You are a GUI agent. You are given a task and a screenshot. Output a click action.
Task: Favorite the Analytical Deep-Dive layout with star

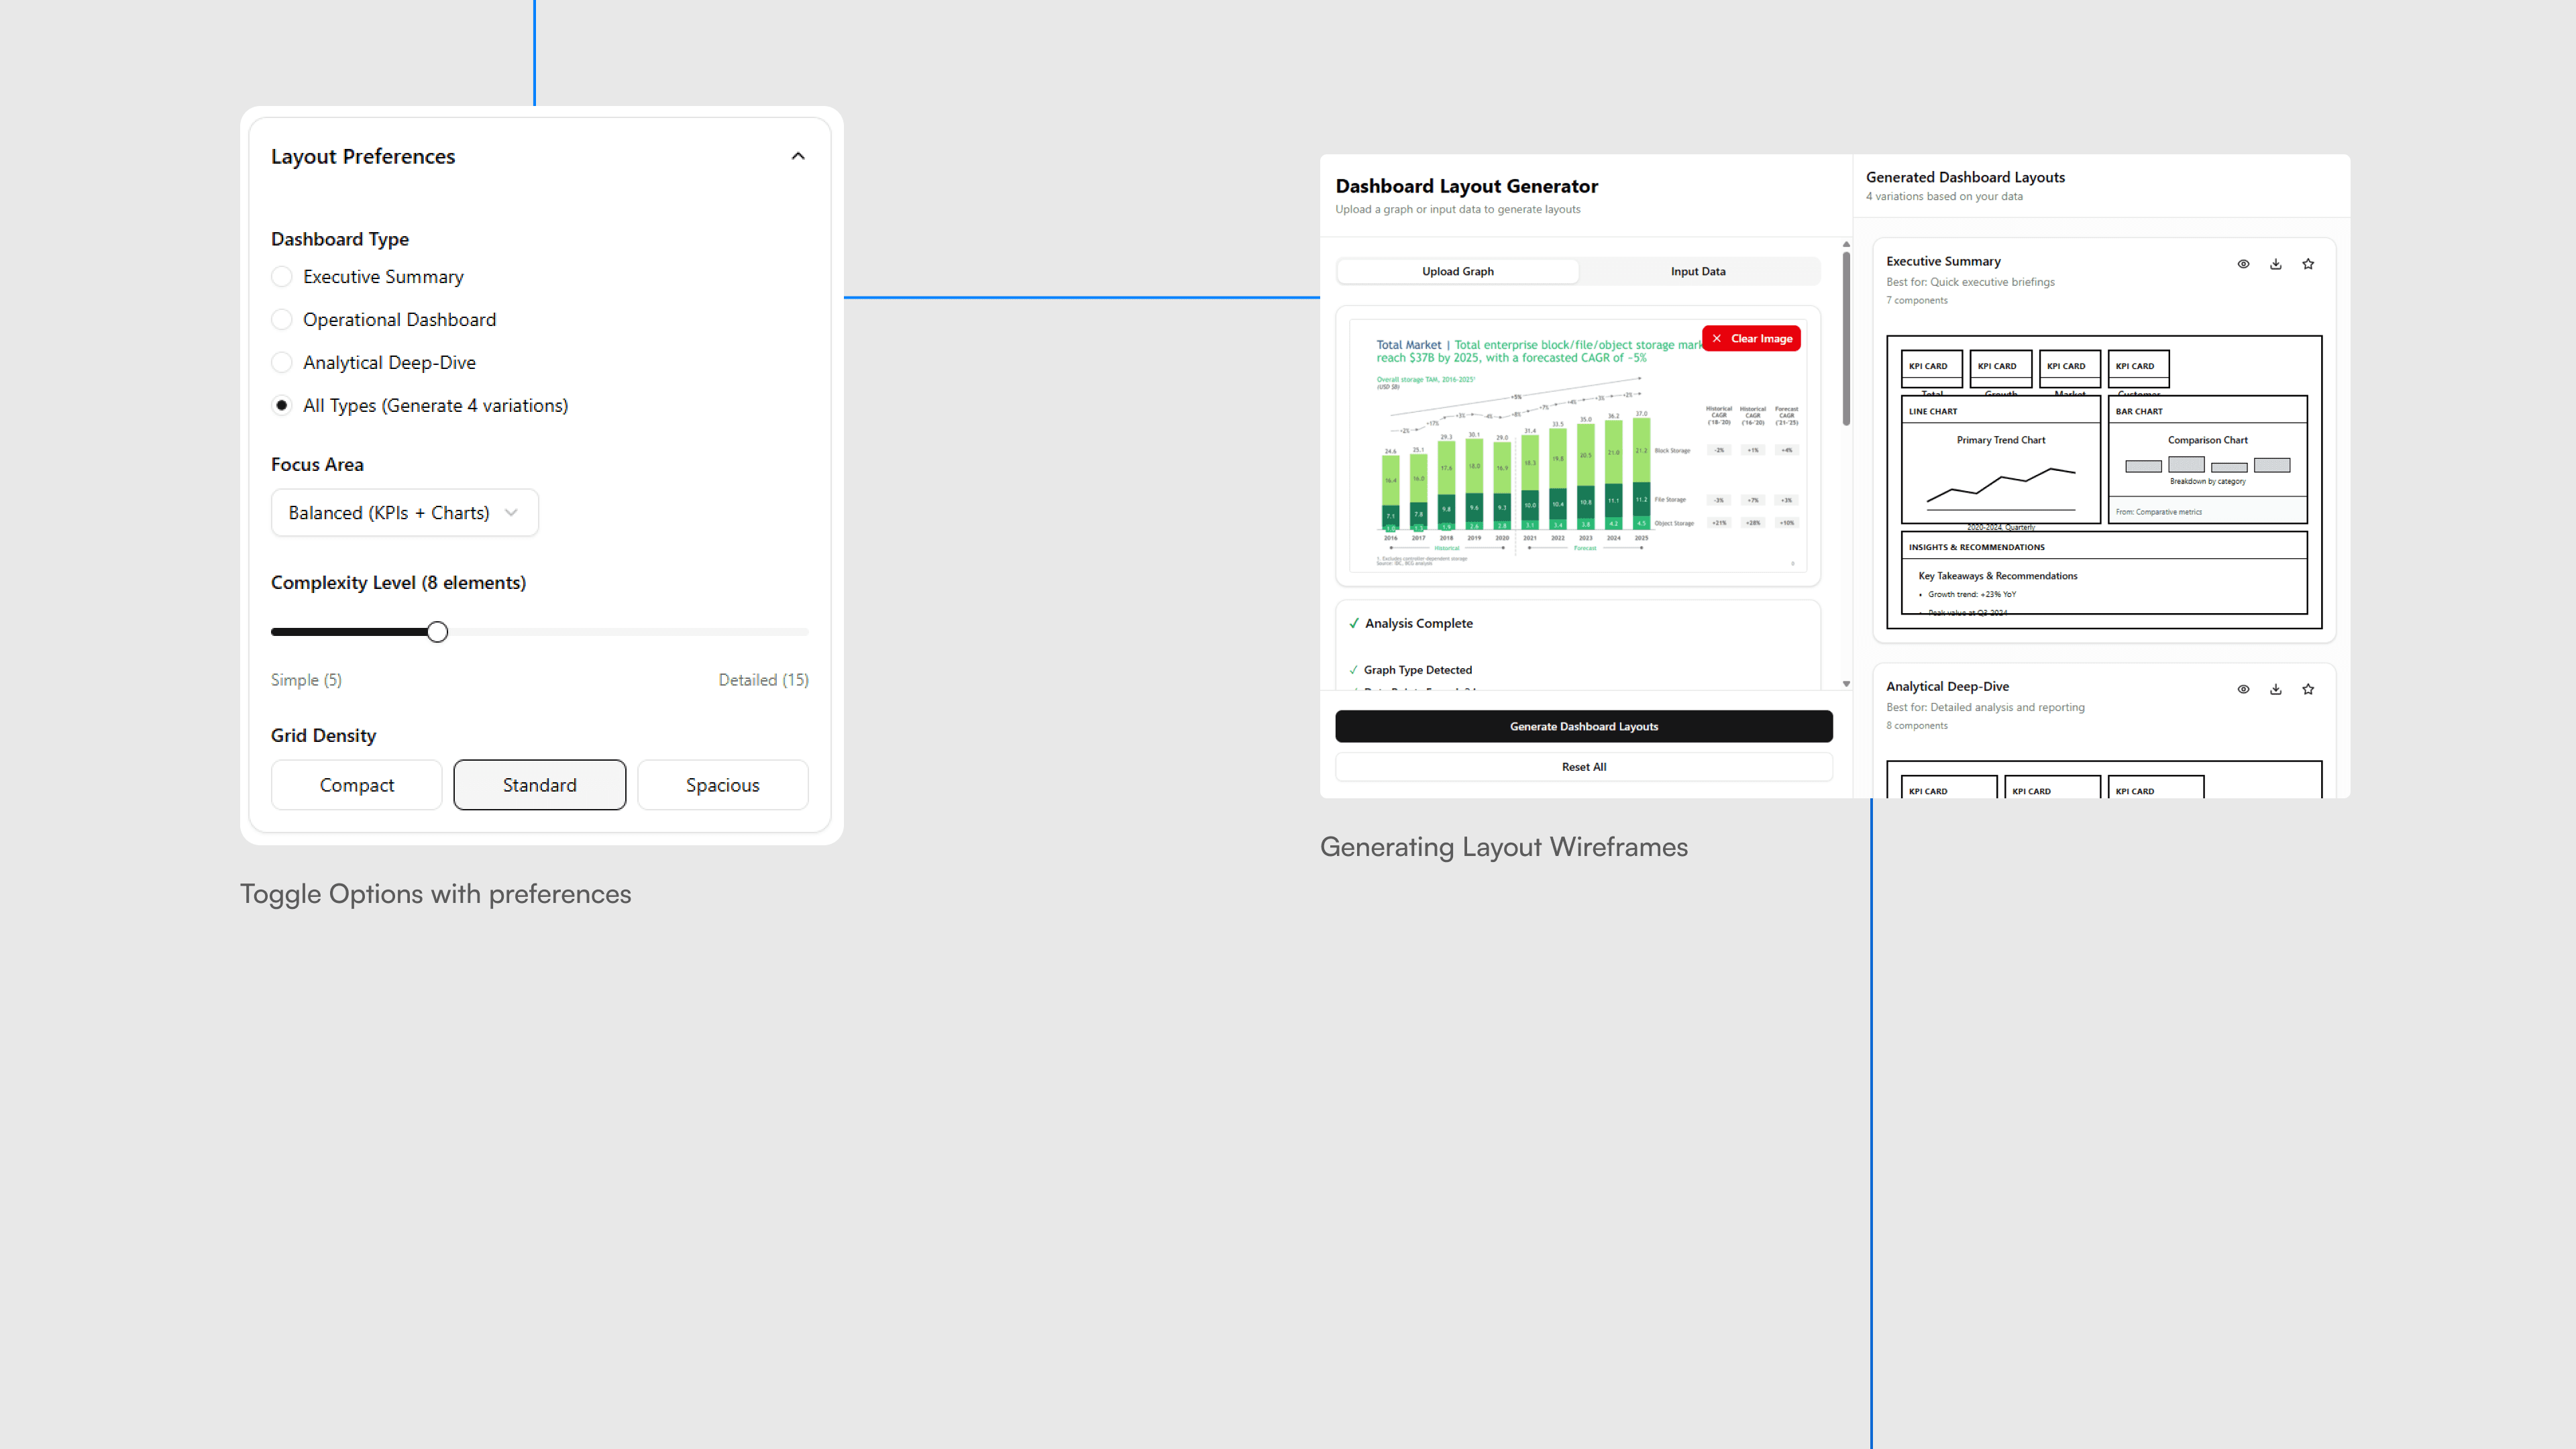tap(2308, 689)
